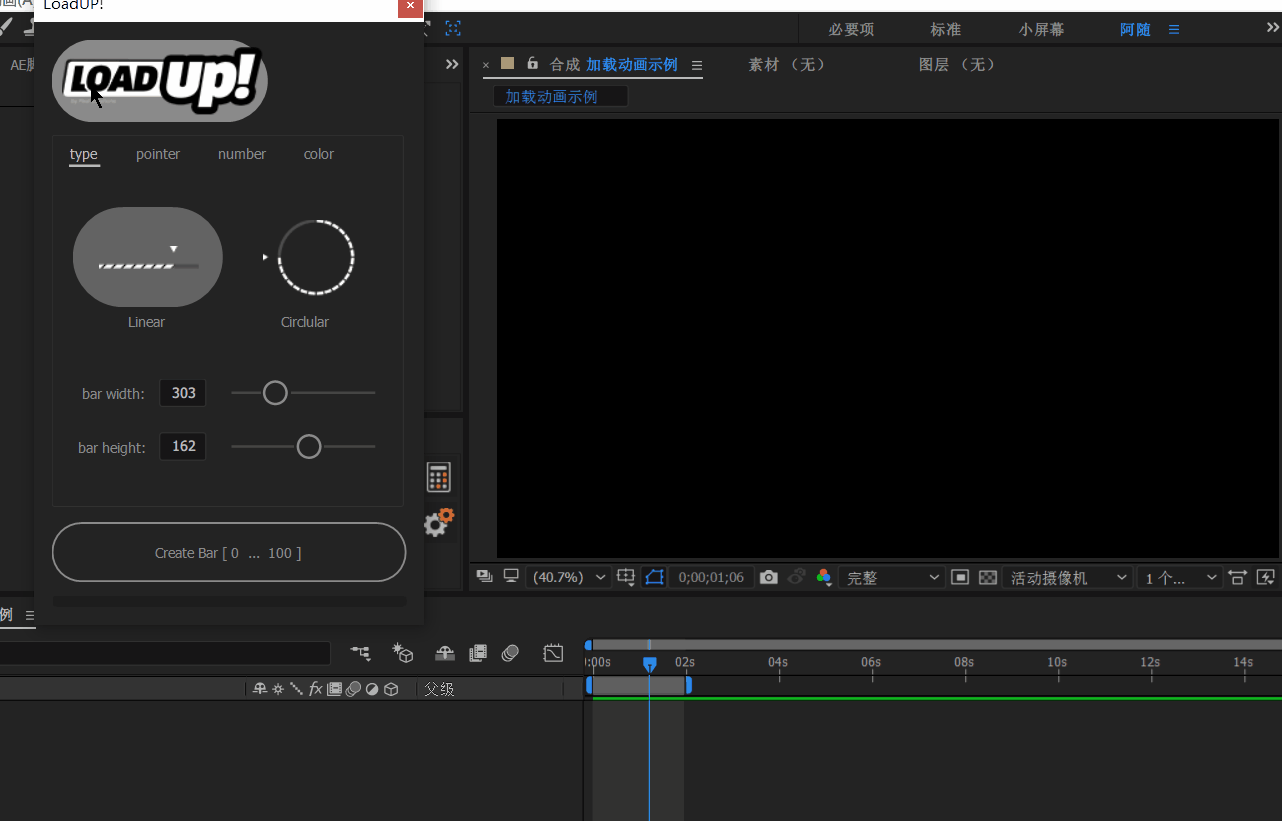Select the type tab in LoadUP
1282x821 pixels.
[x=84, y=154]
